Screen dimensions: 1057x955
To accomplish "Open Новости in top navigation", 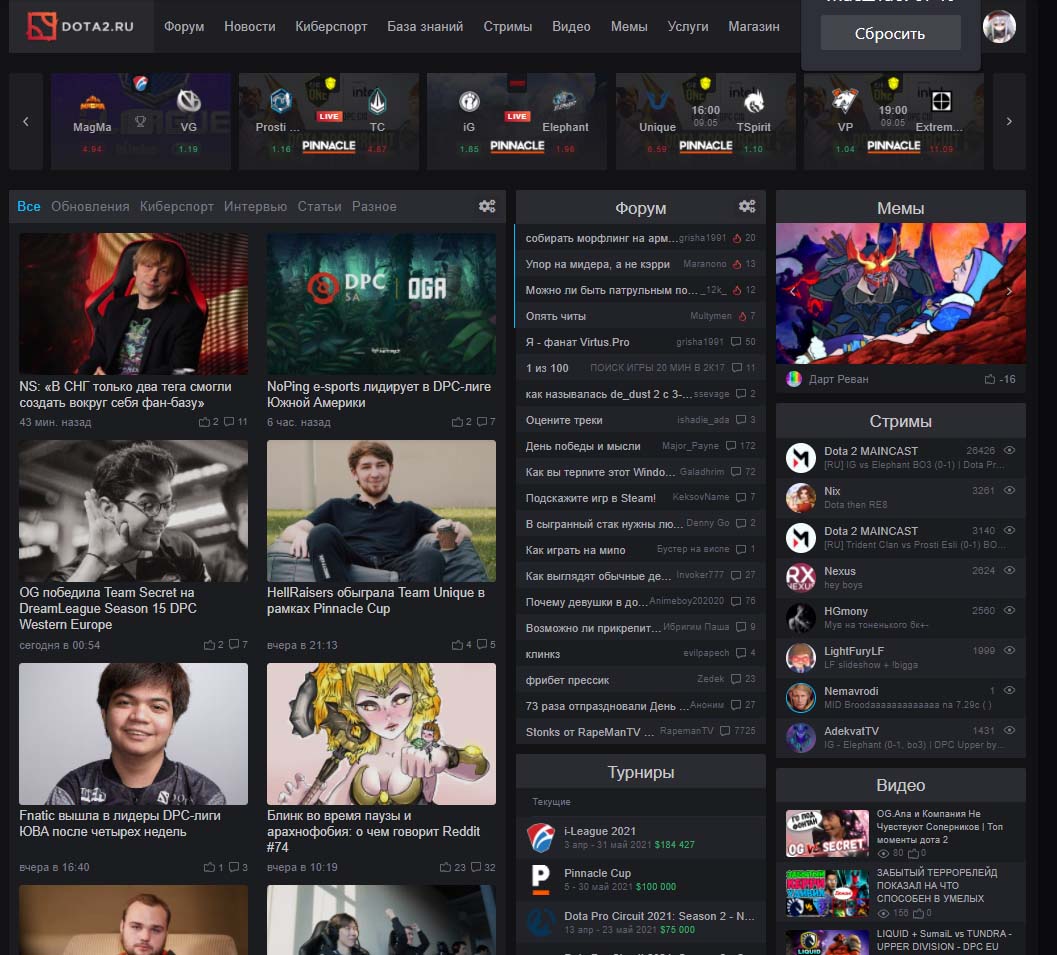I will 249,26.
